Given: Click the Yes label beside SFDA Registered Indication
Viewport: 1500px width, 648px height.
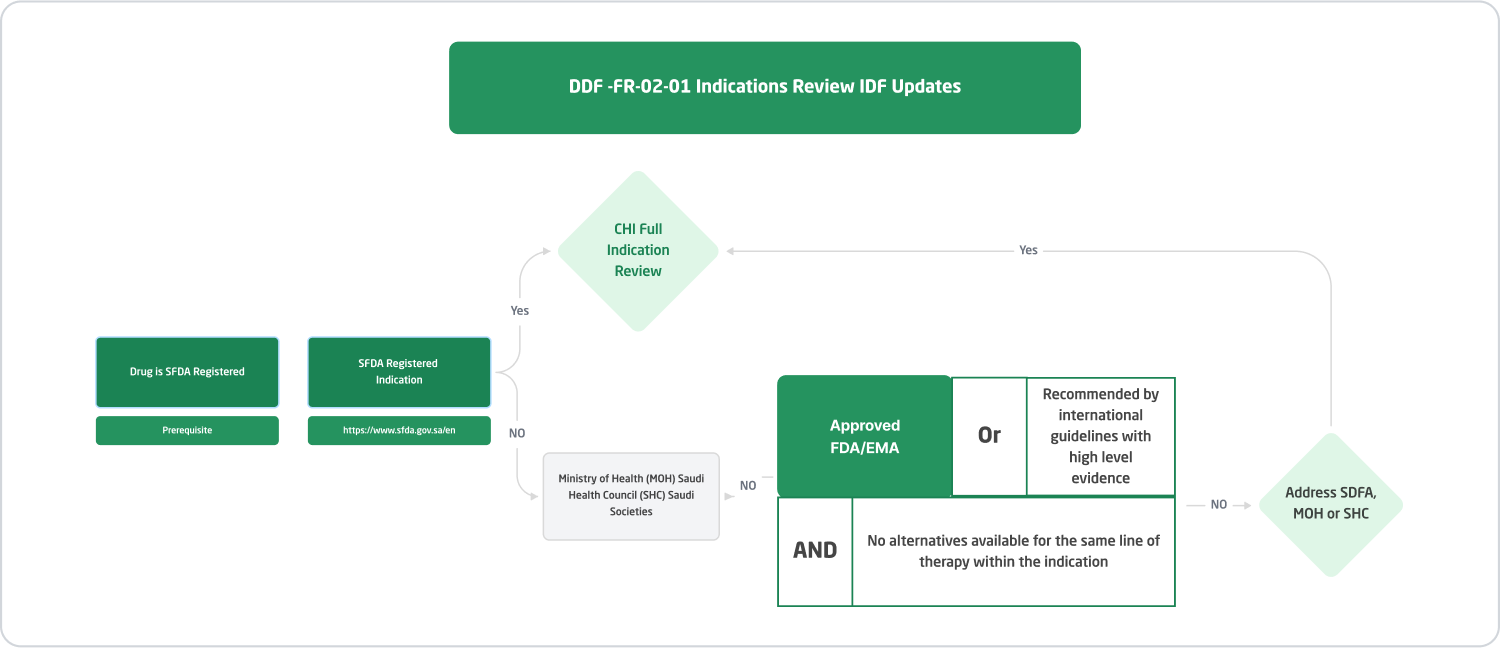Looking at the screenshot, I should click(x=519, y=311).
